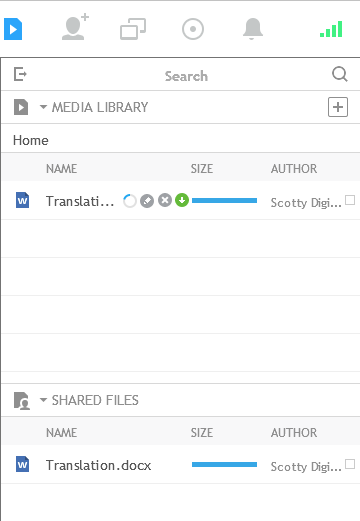The width and height of the screenshot is (360, 521).
Task: Check the green signal strength indicator
Action: coord(331,29)
